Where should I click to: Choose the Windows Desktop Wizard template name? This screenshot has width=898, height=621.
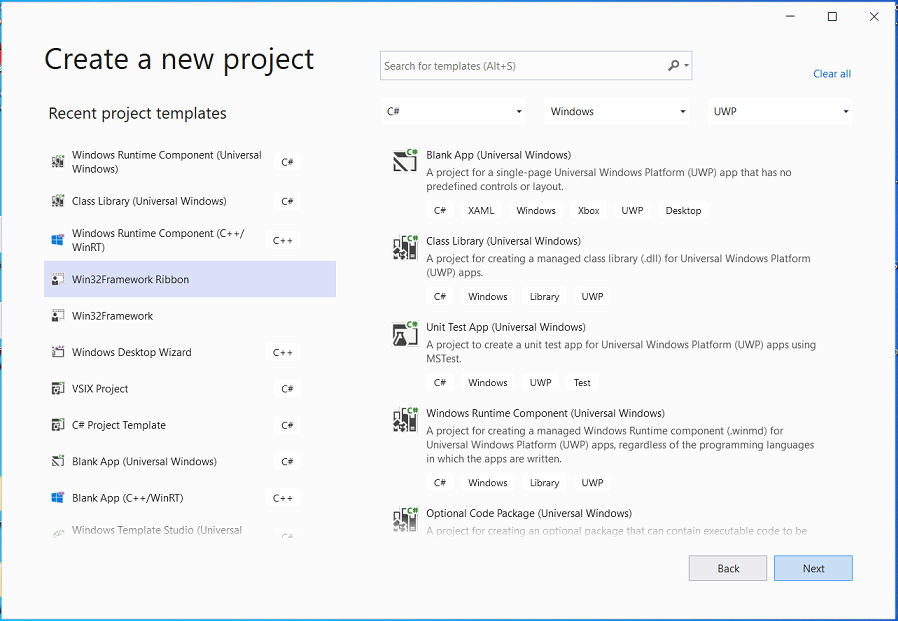click(x=132, y=352)
